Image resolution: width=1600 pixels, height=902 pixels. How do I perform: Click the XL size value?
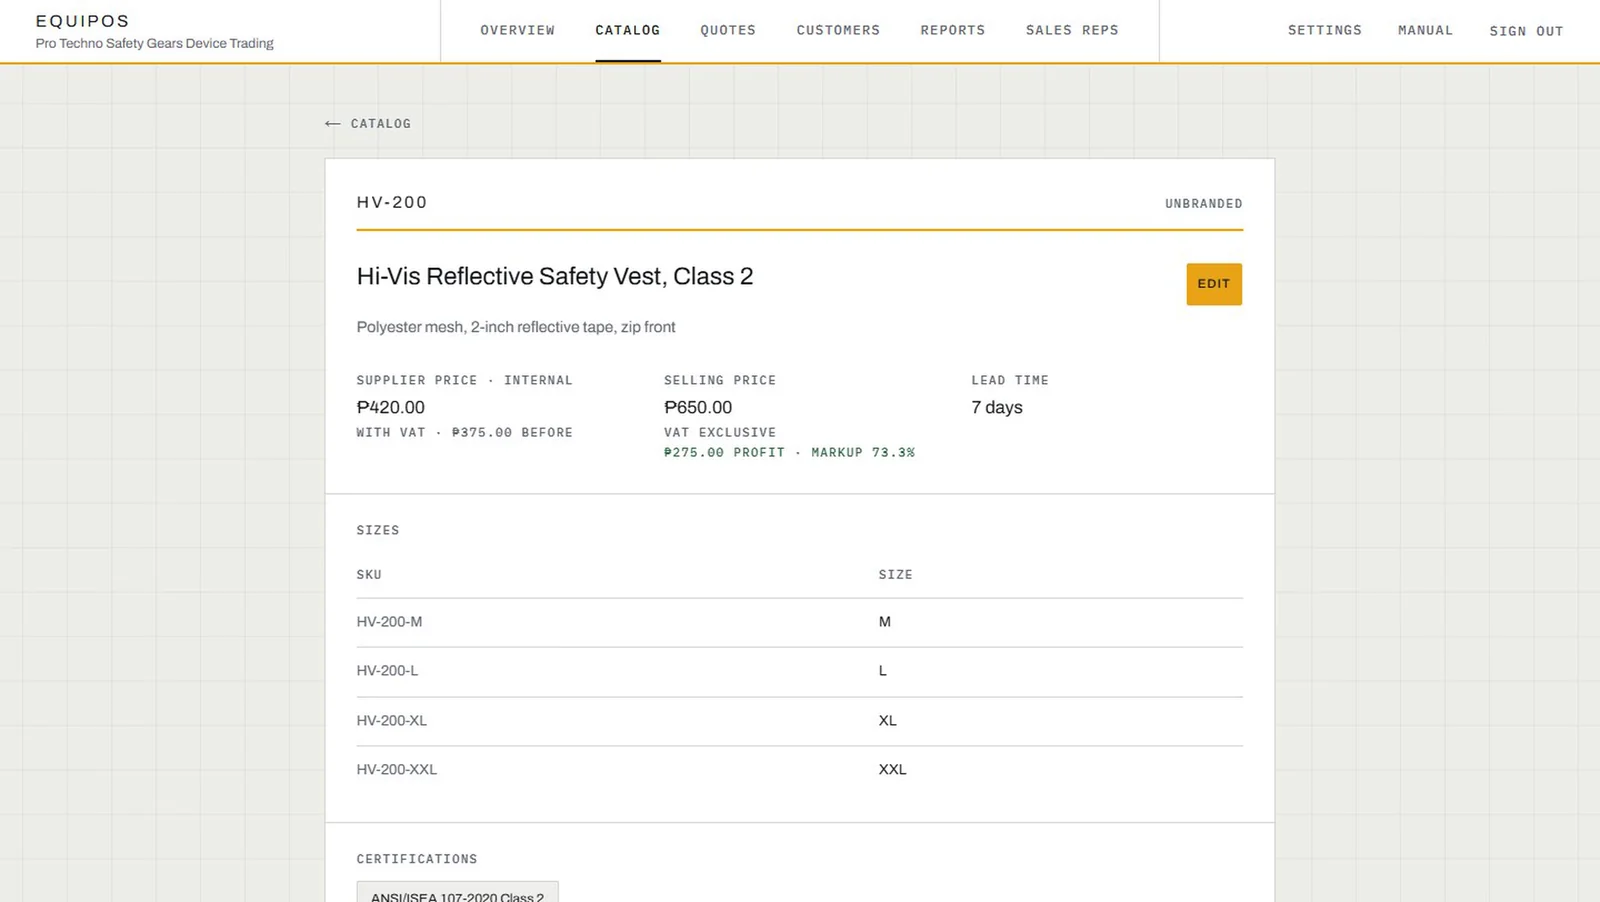click(x=887, y=721)
